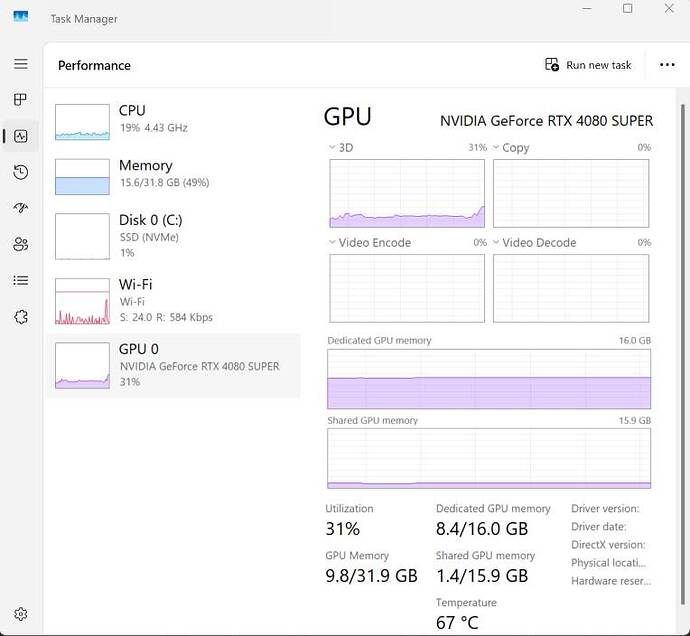Click the 15.6/31.8 GB (49%) memory text
690x636 pixels.
[165, 182]
